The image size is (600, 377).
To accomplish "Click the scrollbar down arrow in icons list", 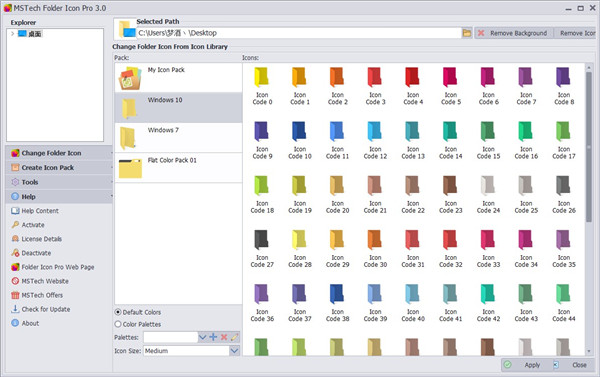I will point(589,351).
